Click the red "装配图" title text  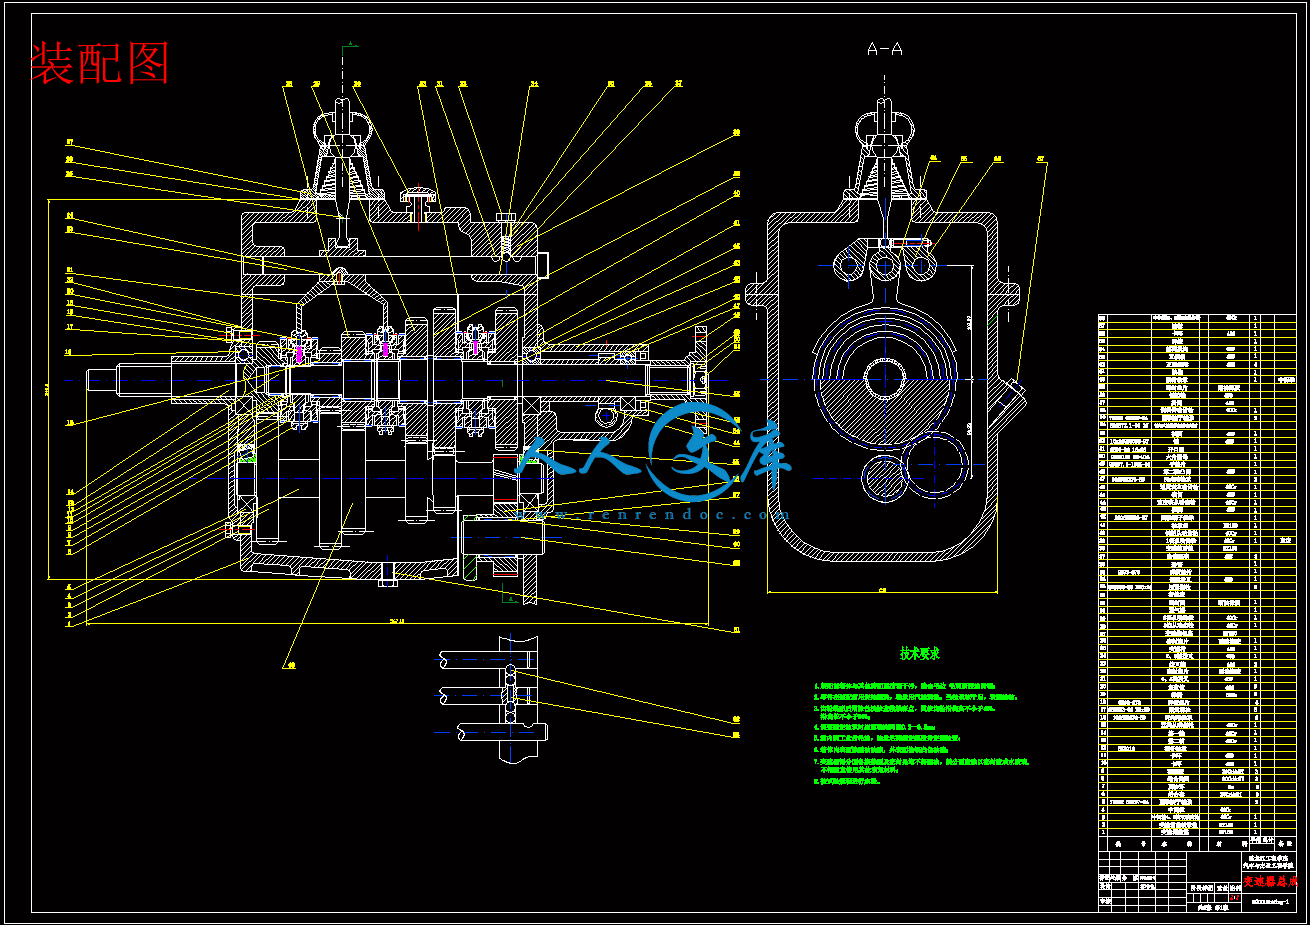pos(99,63)
